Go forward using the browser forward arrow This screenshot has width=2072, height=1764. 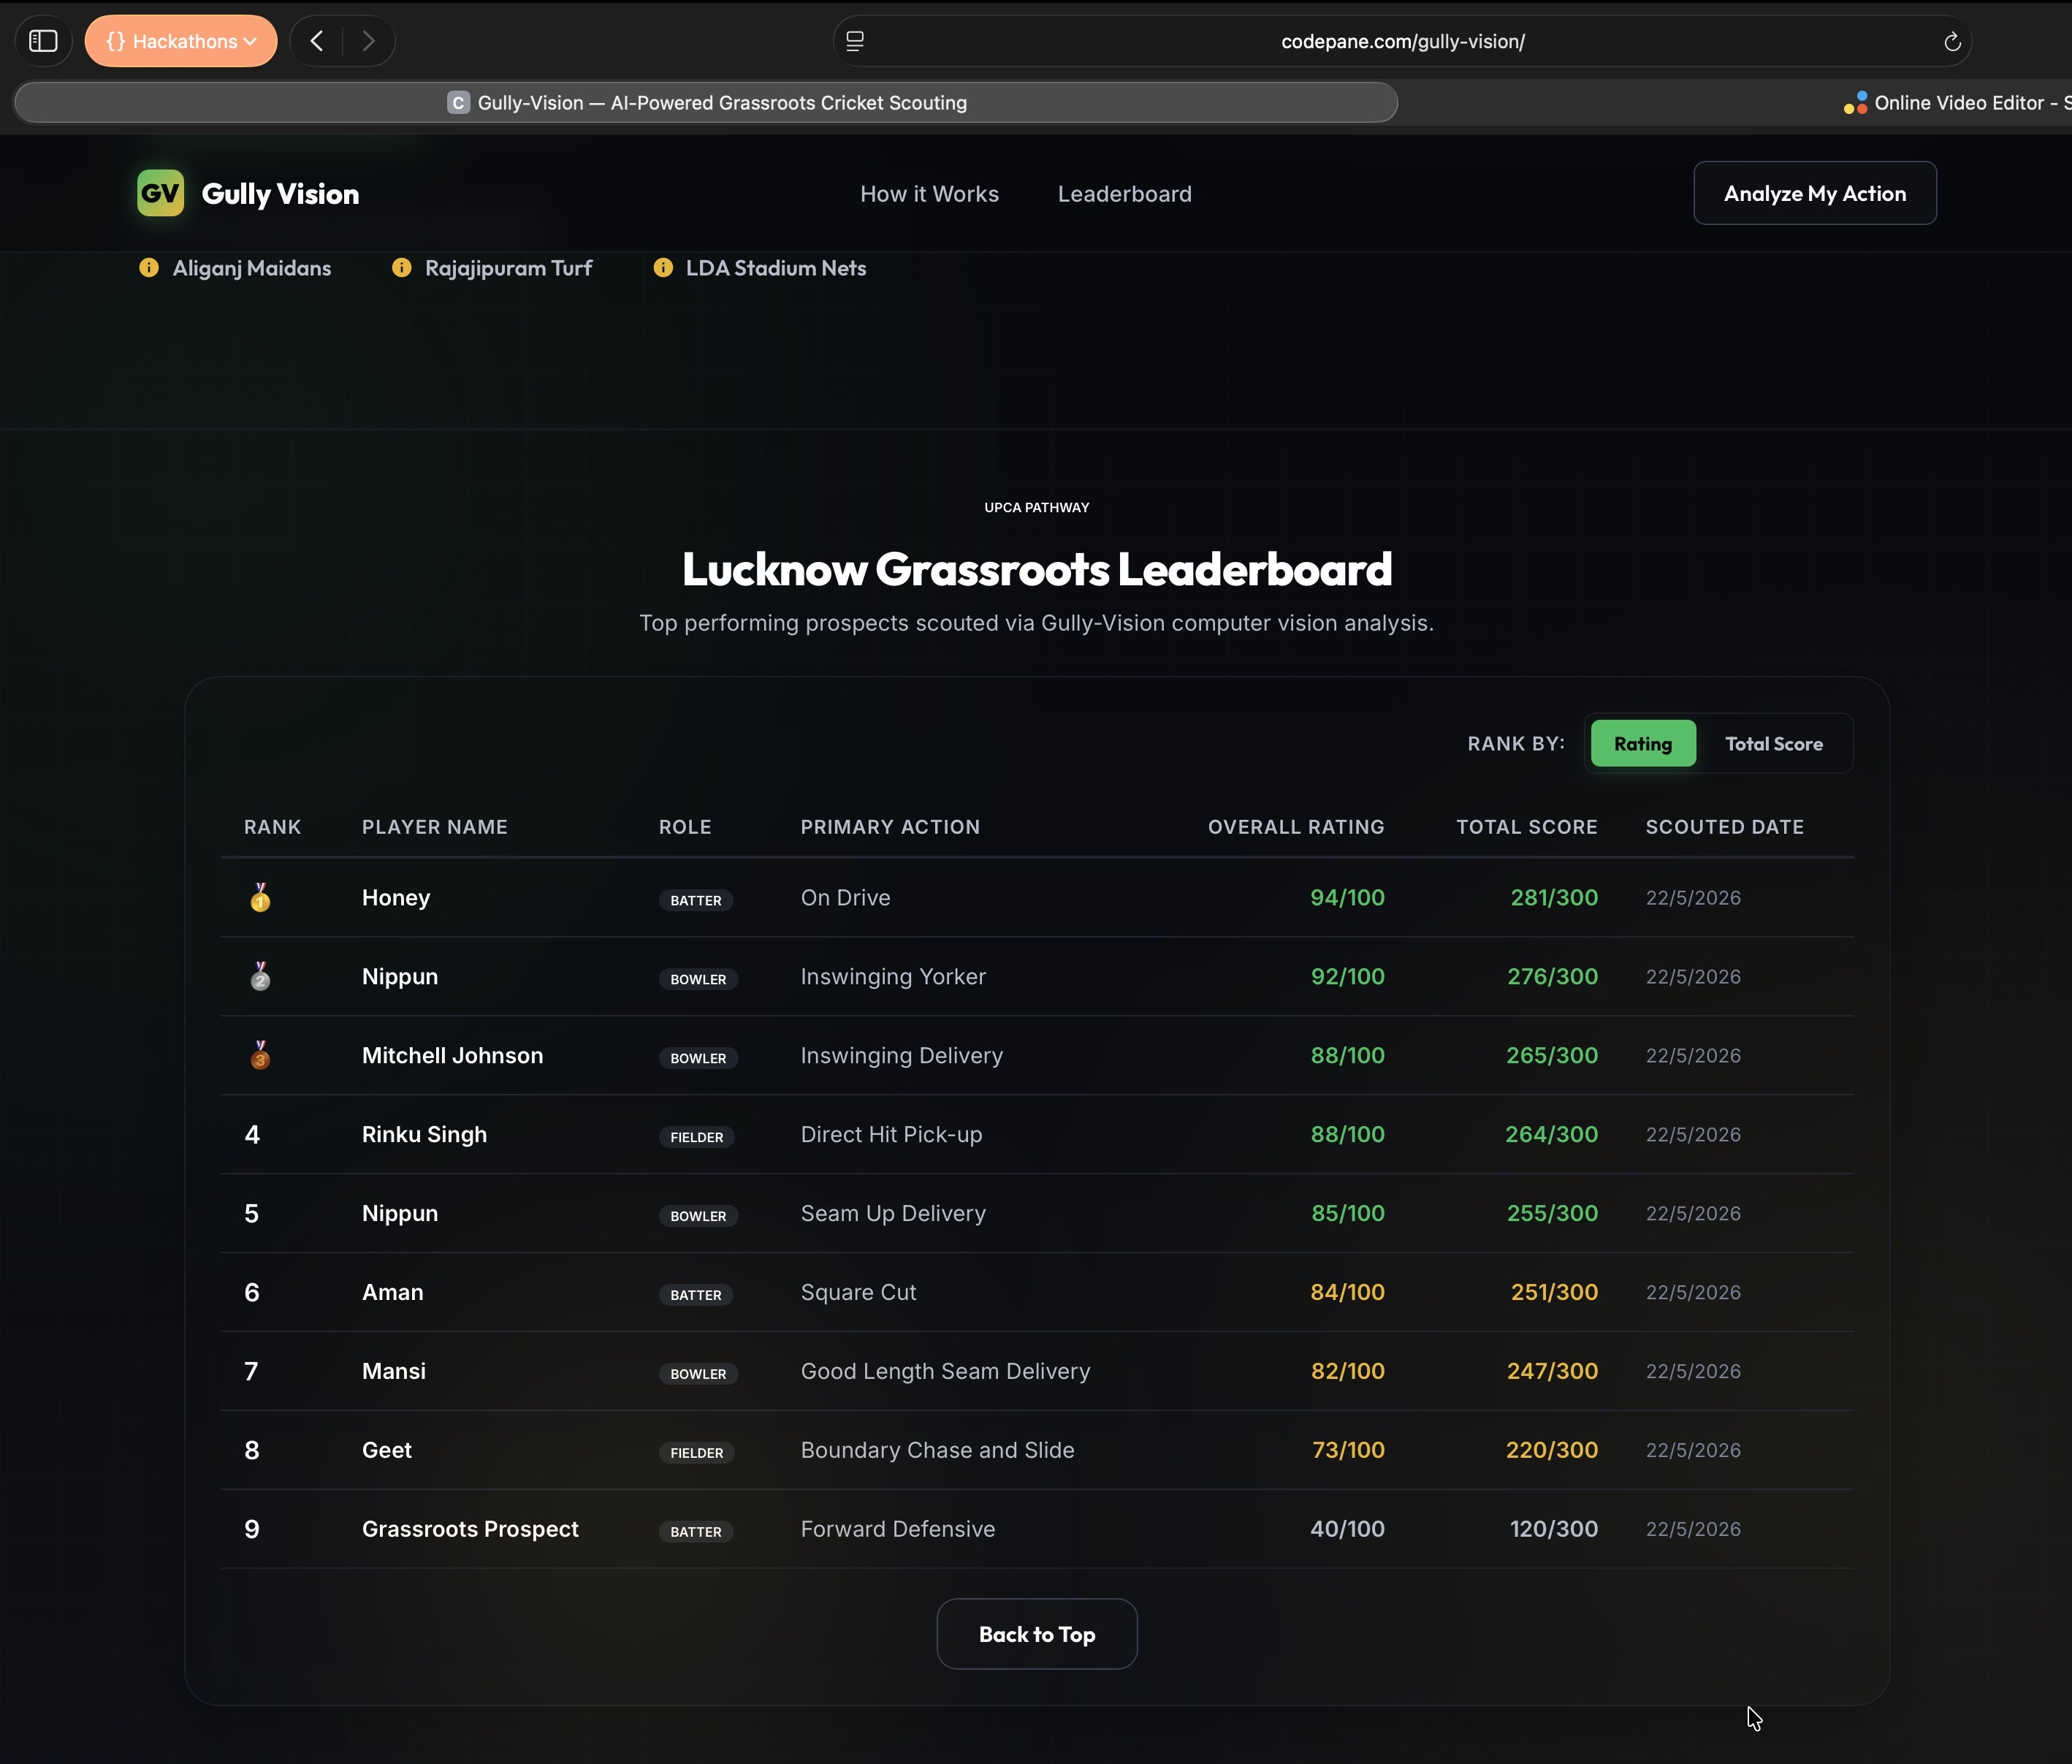pos(368,41)
